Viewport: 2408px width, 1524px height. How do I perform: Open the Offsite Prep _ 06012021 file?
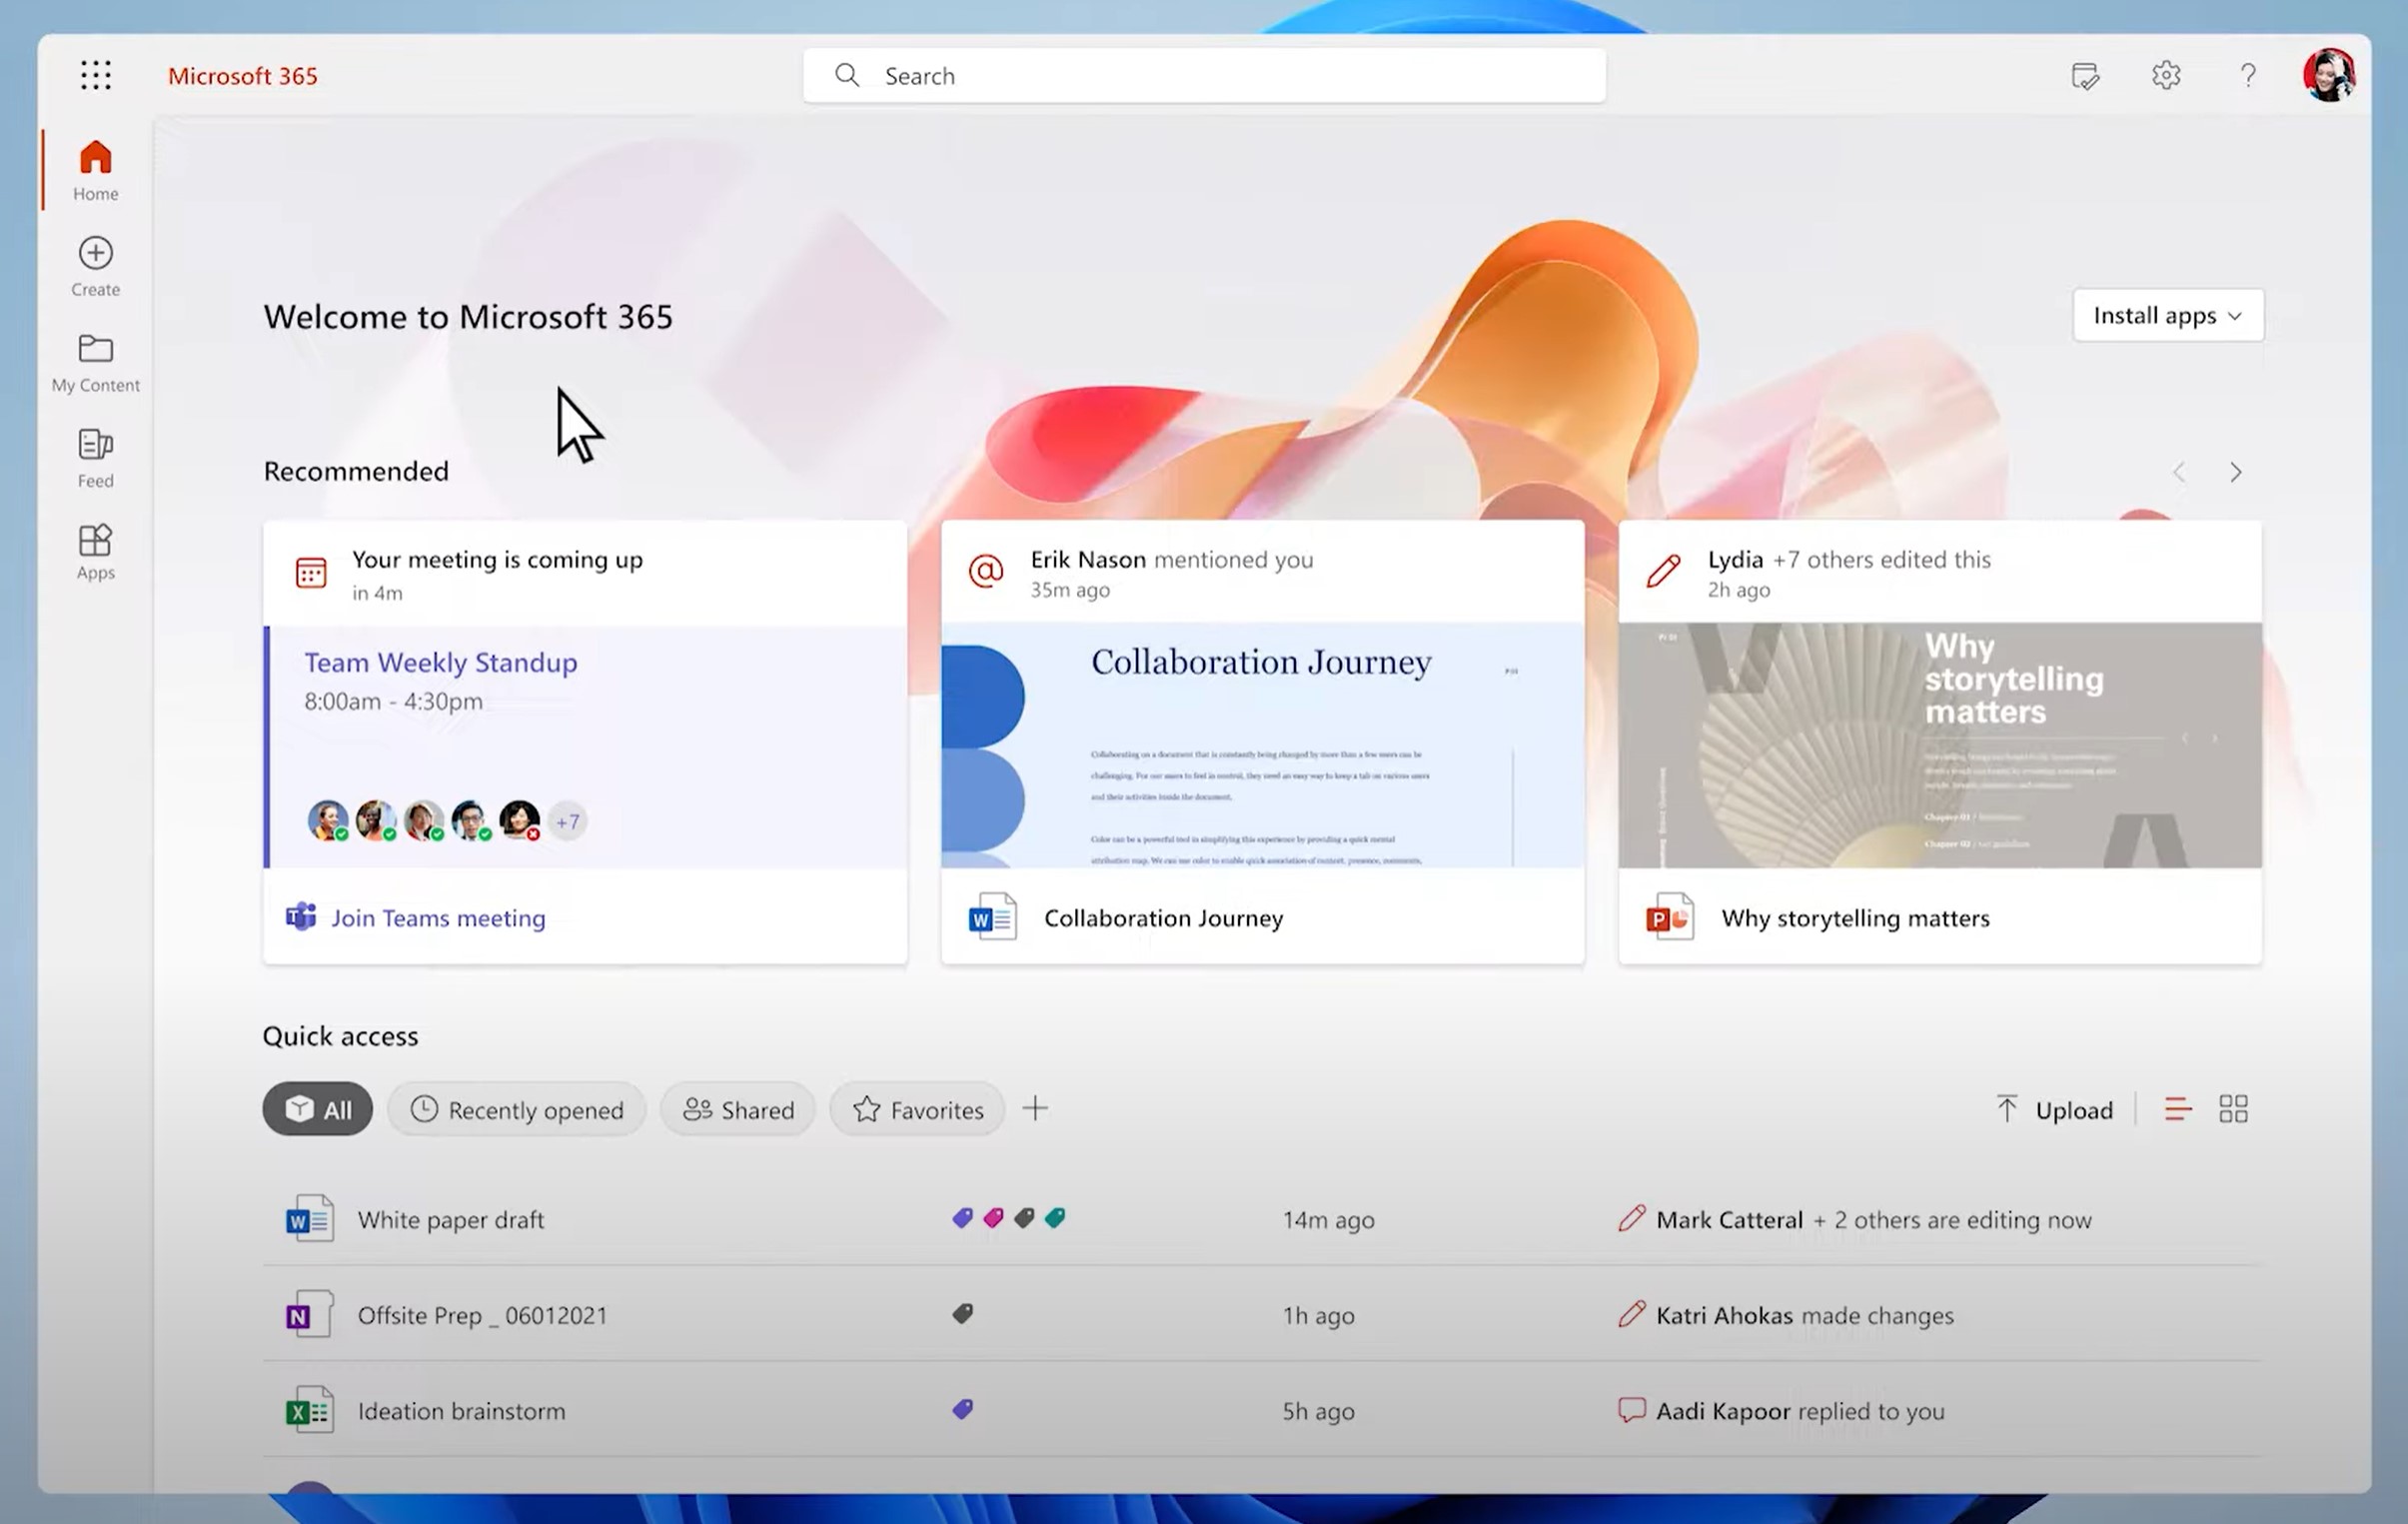pos(482,1315)
